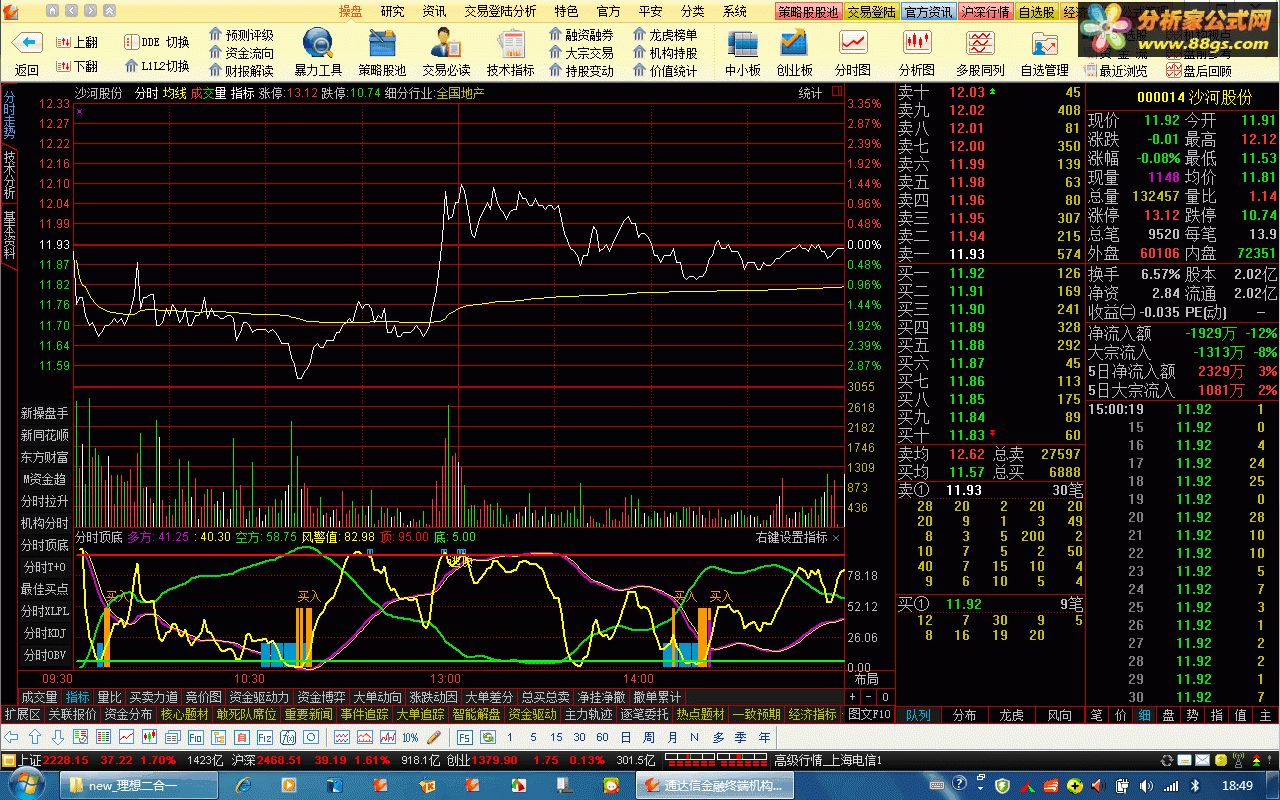
Task: Click the left arrow icon in bottom toolbar
Action: pyautogui.click(x=11, y=737)
